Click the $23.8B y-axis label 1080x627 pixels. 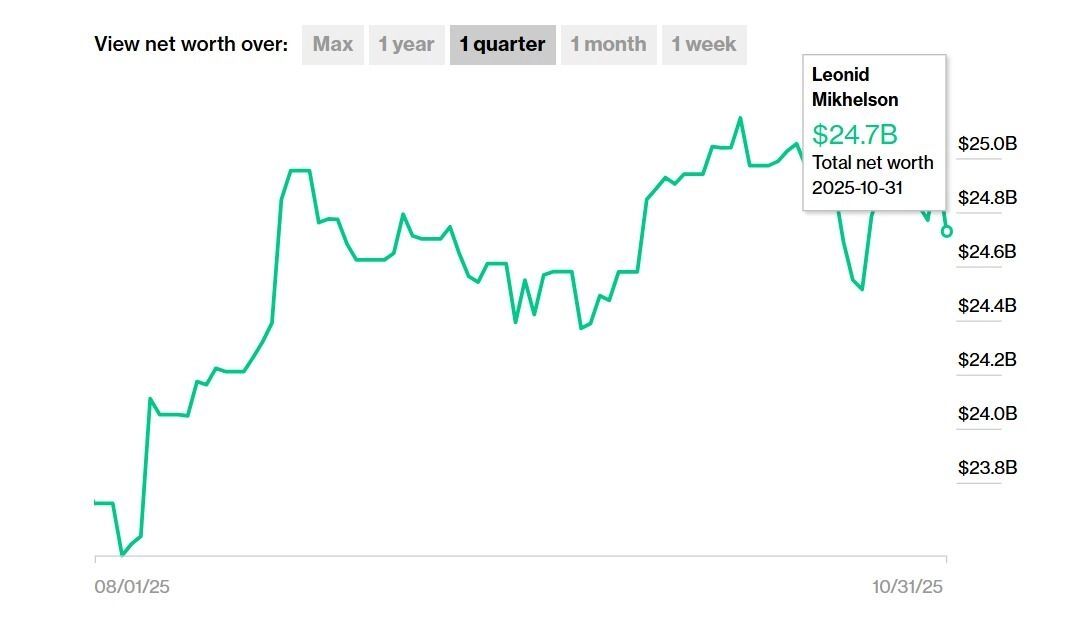pos(986,468)
